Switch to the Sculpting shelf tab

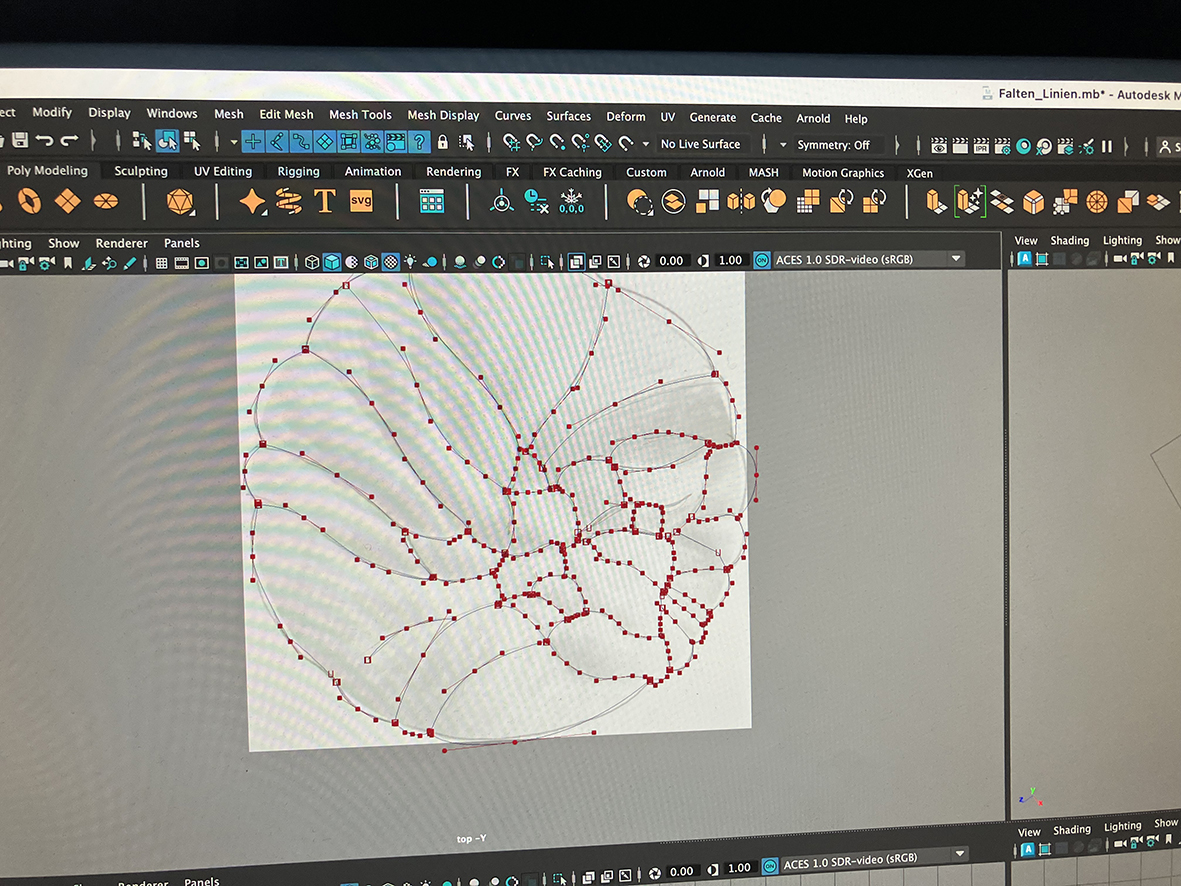[141, 170]
